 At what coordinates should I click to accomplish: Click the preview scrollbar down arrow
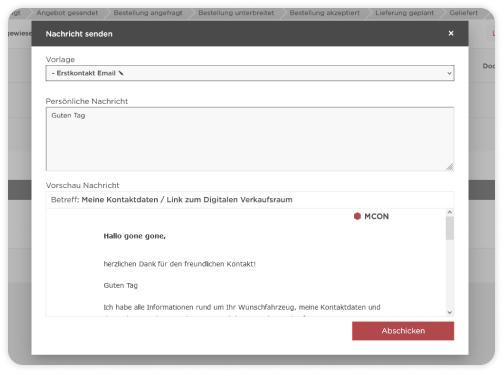click(450, 312)
